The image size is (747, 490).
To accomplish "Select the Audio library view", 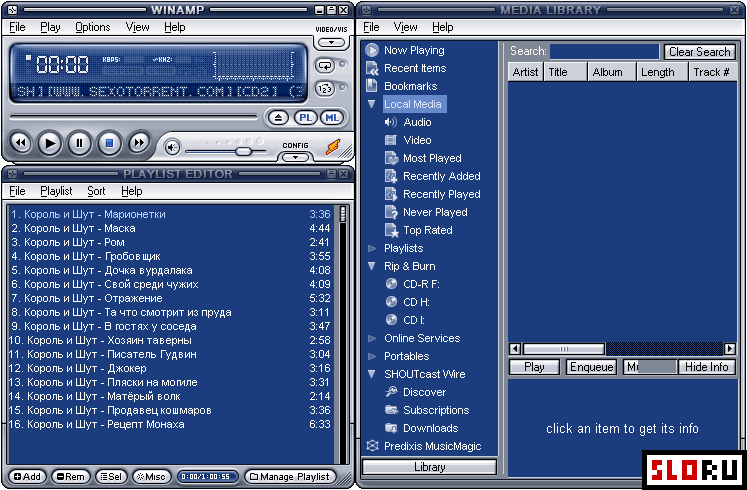I will (x=417, y=122).
